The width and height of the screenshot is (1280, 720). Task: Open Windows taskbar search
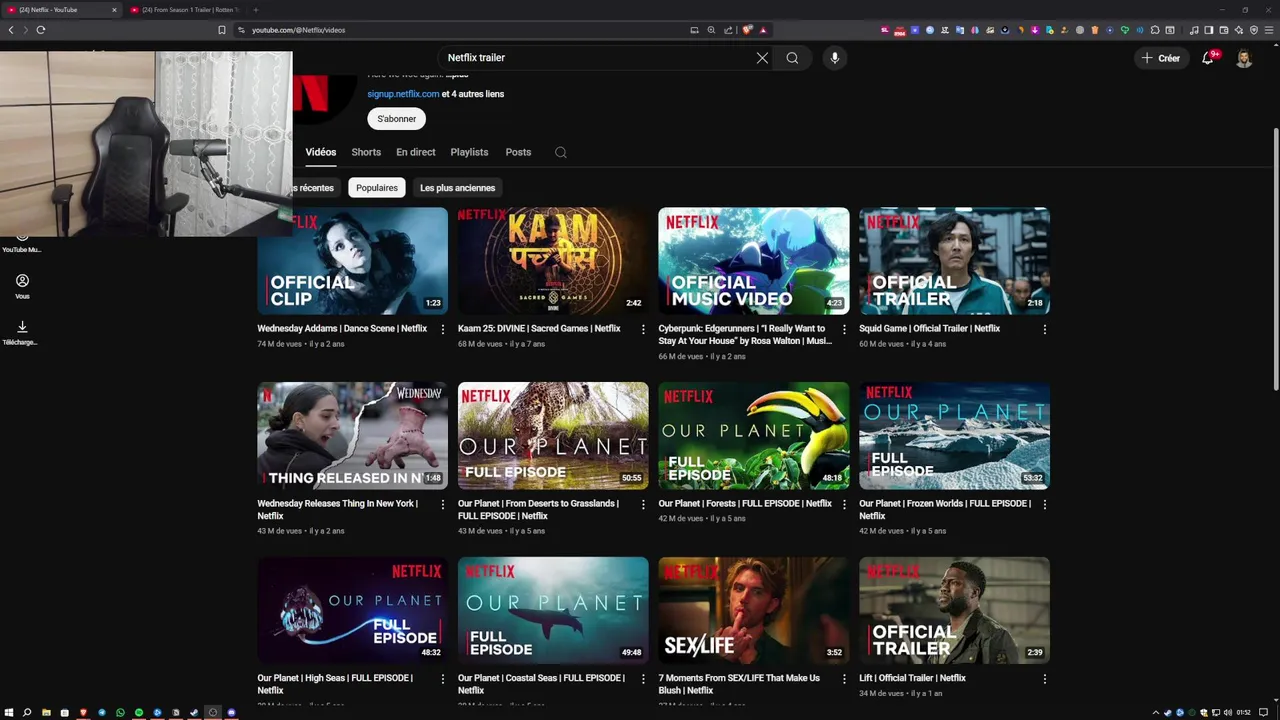point(27,712)
